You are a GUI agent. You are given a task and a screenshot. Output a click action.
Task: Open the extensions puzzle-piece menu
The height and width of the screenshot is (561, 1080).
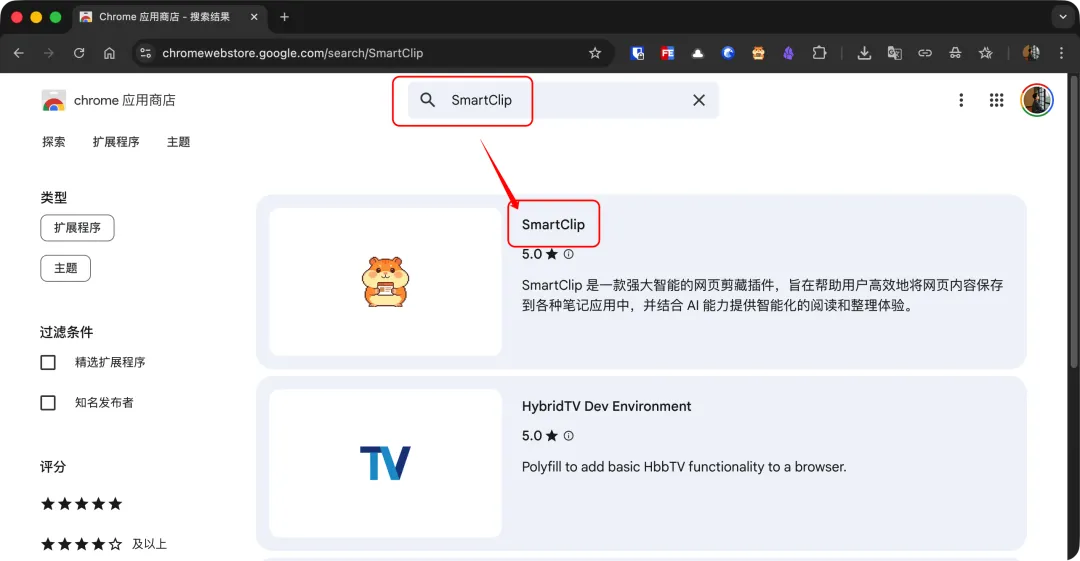pos(819,53)
